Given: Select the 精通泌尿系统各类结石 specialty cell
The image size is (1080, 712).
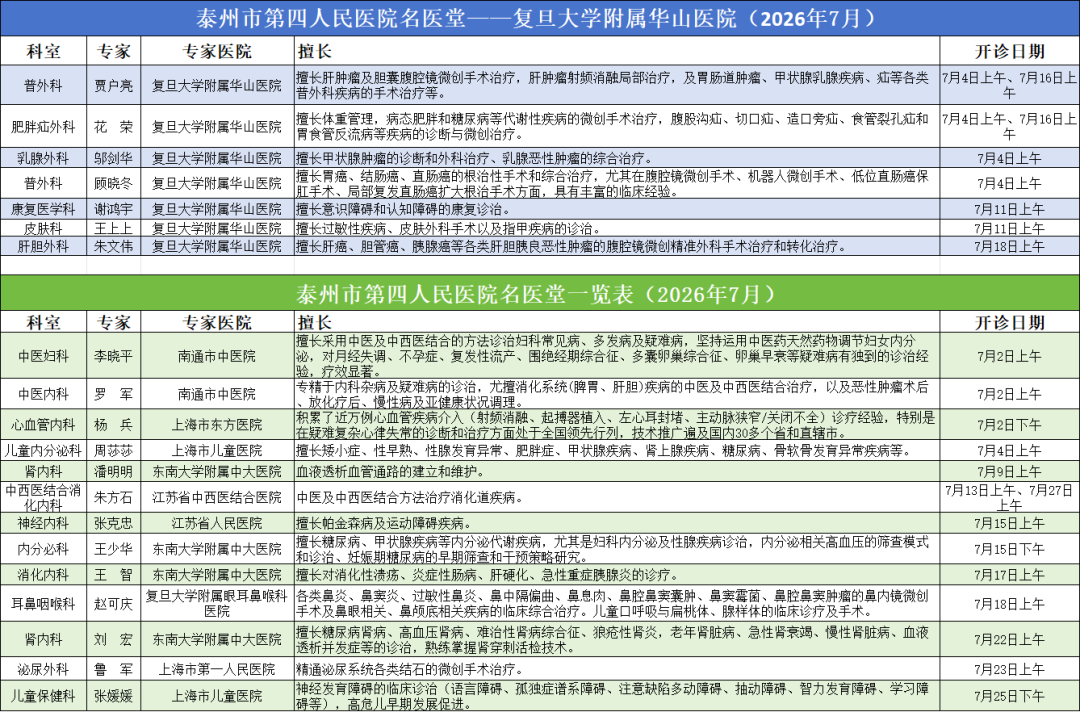Looking at the screenshot, I should (x=617, y=669).
